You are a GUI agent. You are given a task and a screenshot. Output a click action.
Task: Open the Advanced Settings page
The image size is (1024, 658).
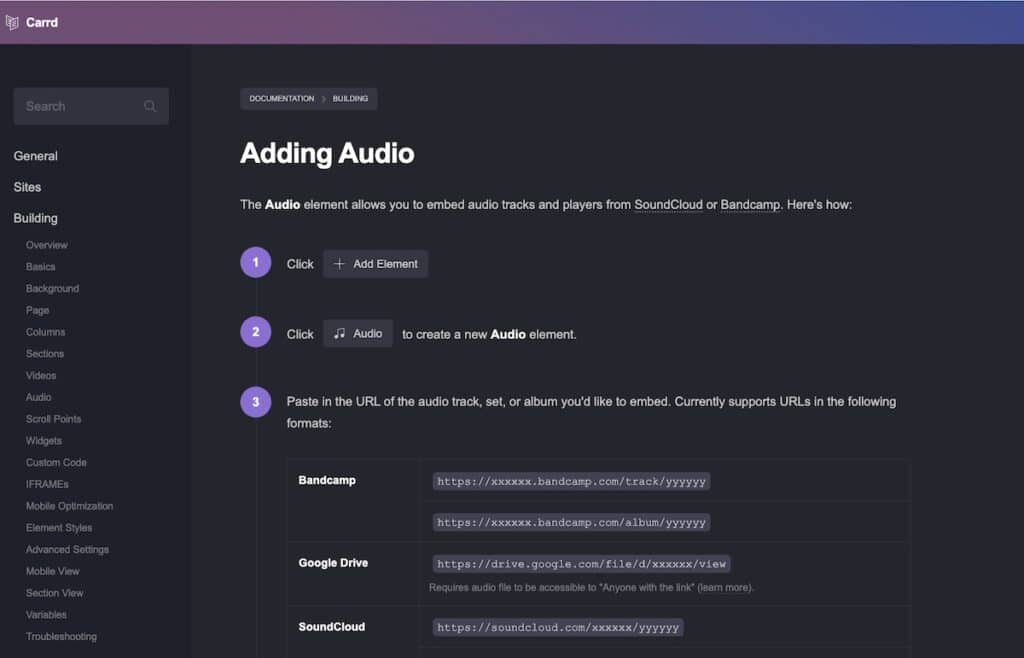(67, 550)
